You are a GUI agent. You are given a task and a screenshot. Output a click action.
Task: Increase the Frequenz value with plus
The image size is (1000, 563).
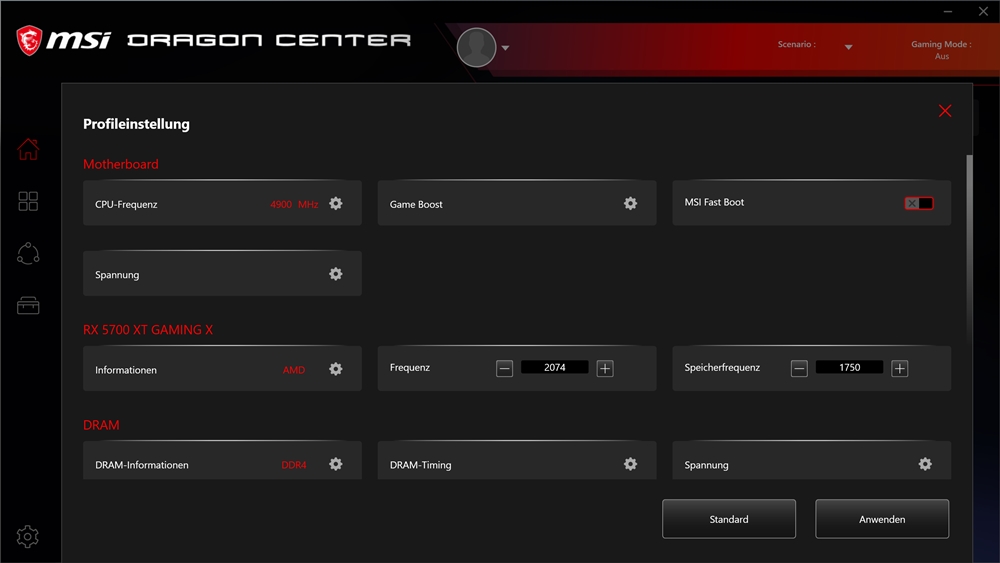(605, 369)
